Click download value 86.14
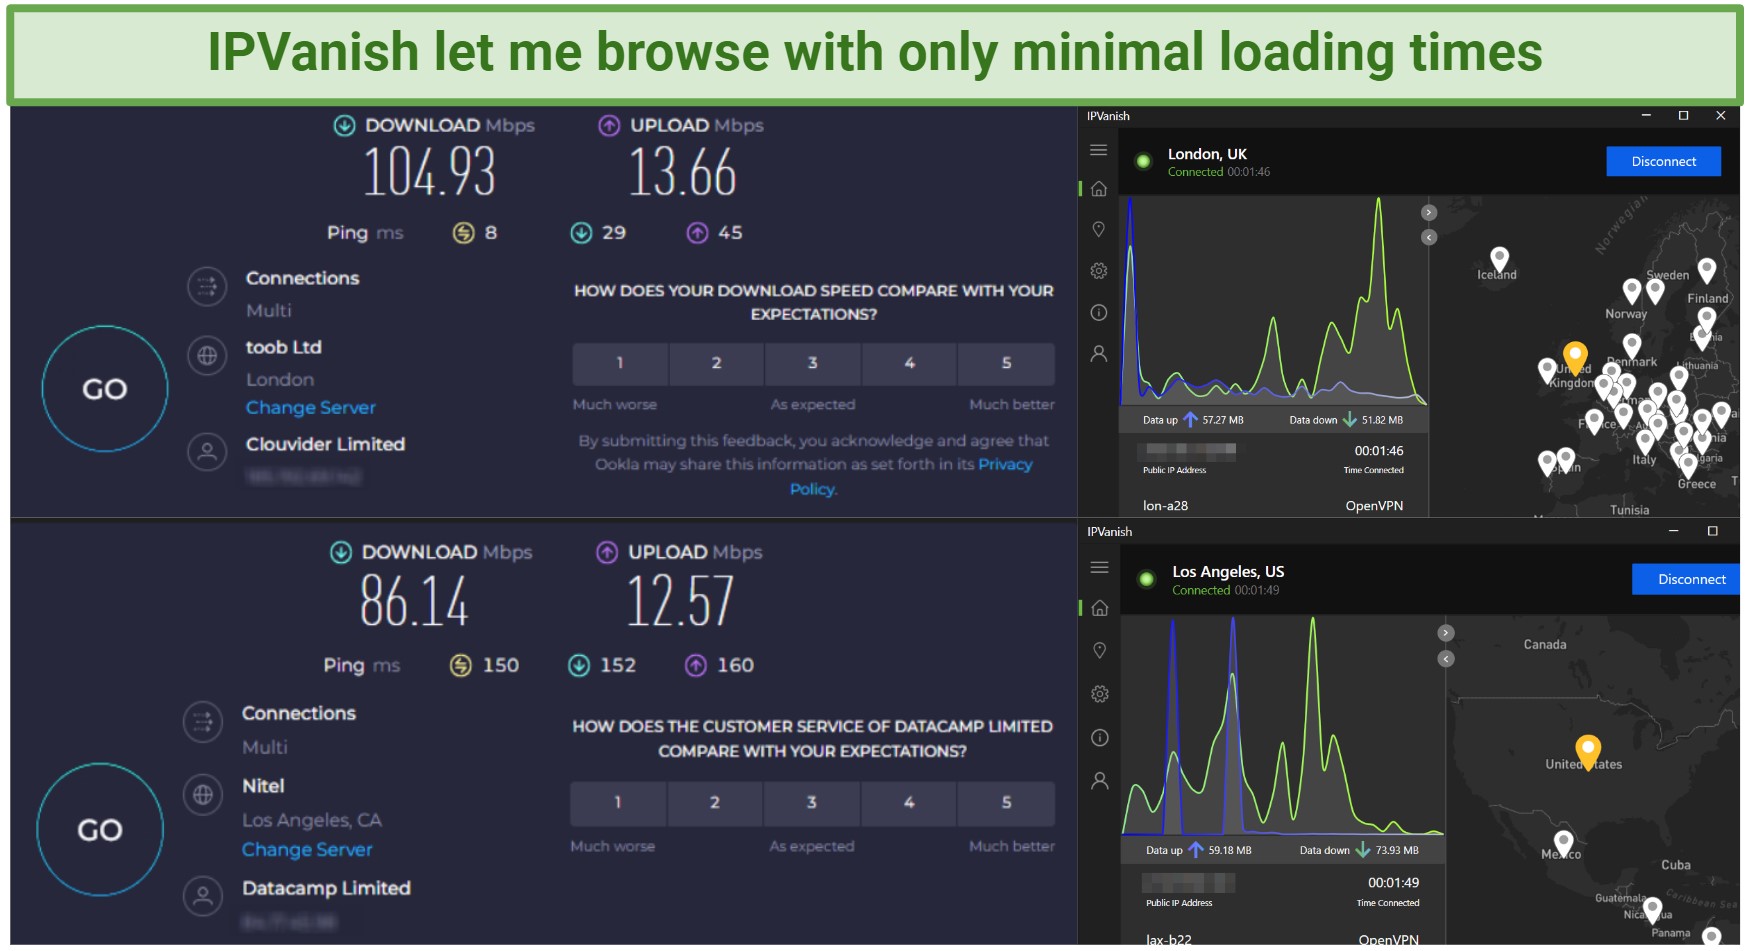This screenshot has height=951, width=1749. 414,602
